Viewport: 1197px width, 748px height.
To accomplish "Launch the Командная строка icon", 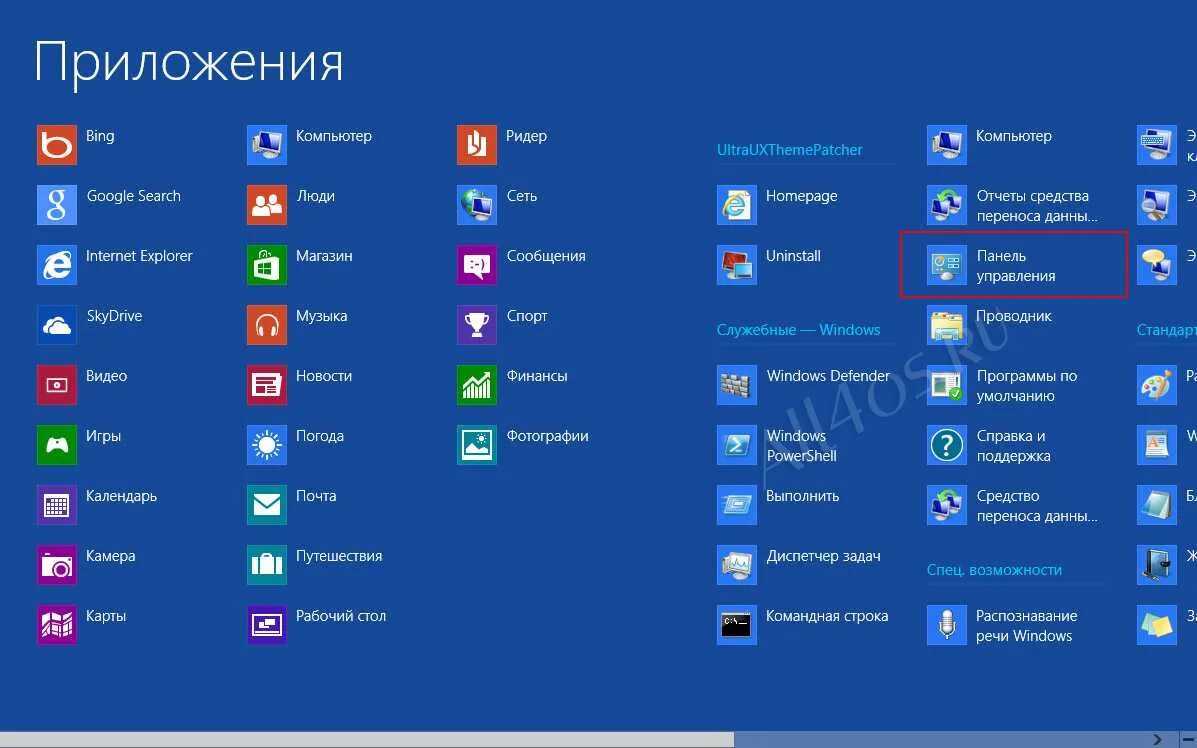I will (x=737, y=624).
